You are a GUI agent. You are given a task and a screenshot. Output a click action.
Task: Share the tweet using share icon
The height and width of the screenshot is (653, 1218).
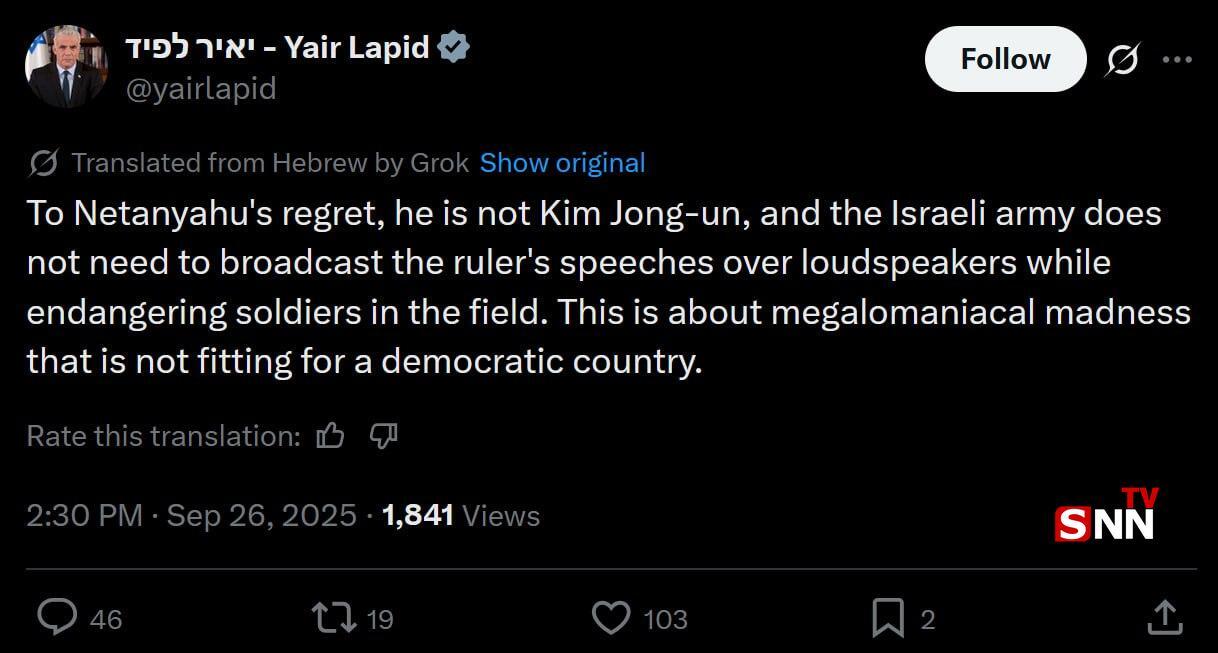coord(1164,618)
